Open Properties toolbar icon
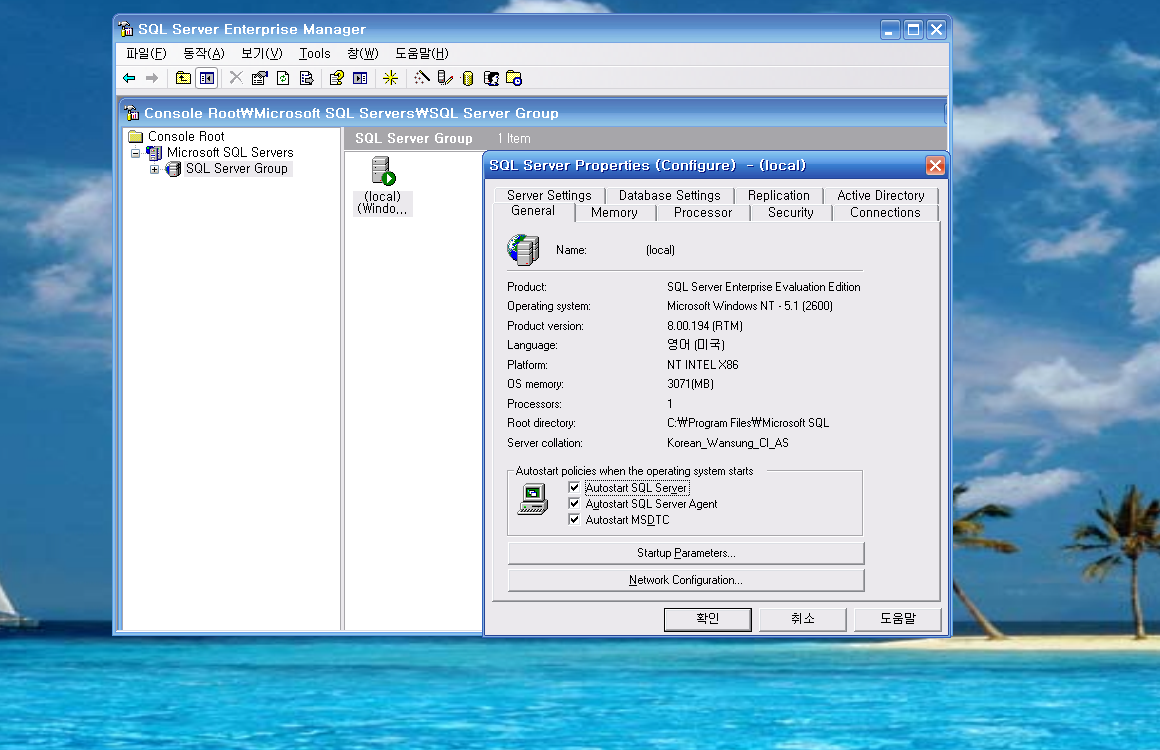This screenshot has width=1160, height=750. (x=260, y=78)
